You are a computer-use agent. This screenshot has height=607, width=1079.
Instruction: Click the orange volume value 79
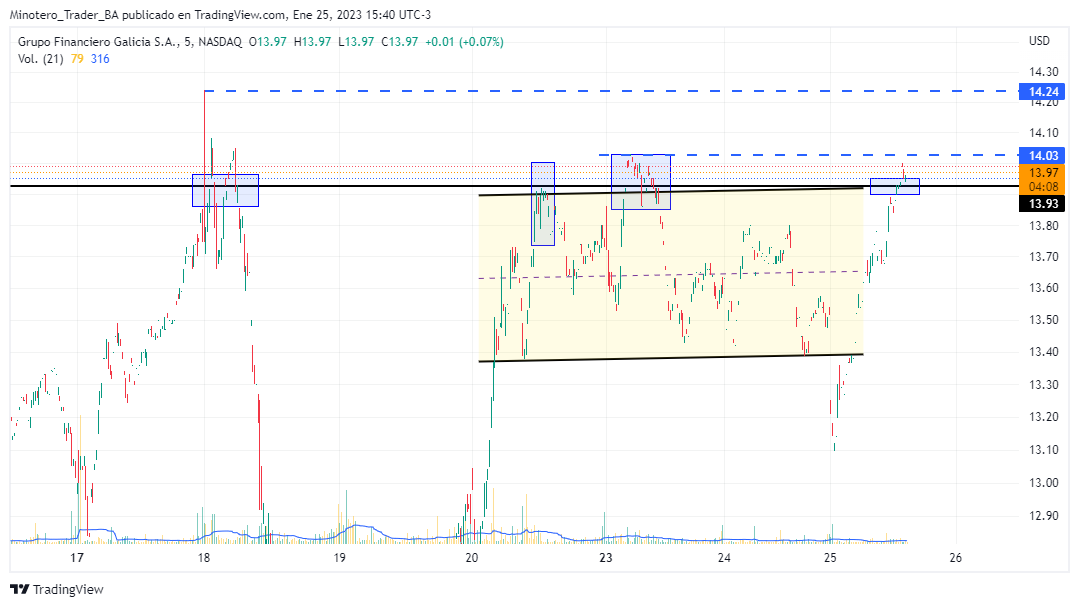point(78,59)
